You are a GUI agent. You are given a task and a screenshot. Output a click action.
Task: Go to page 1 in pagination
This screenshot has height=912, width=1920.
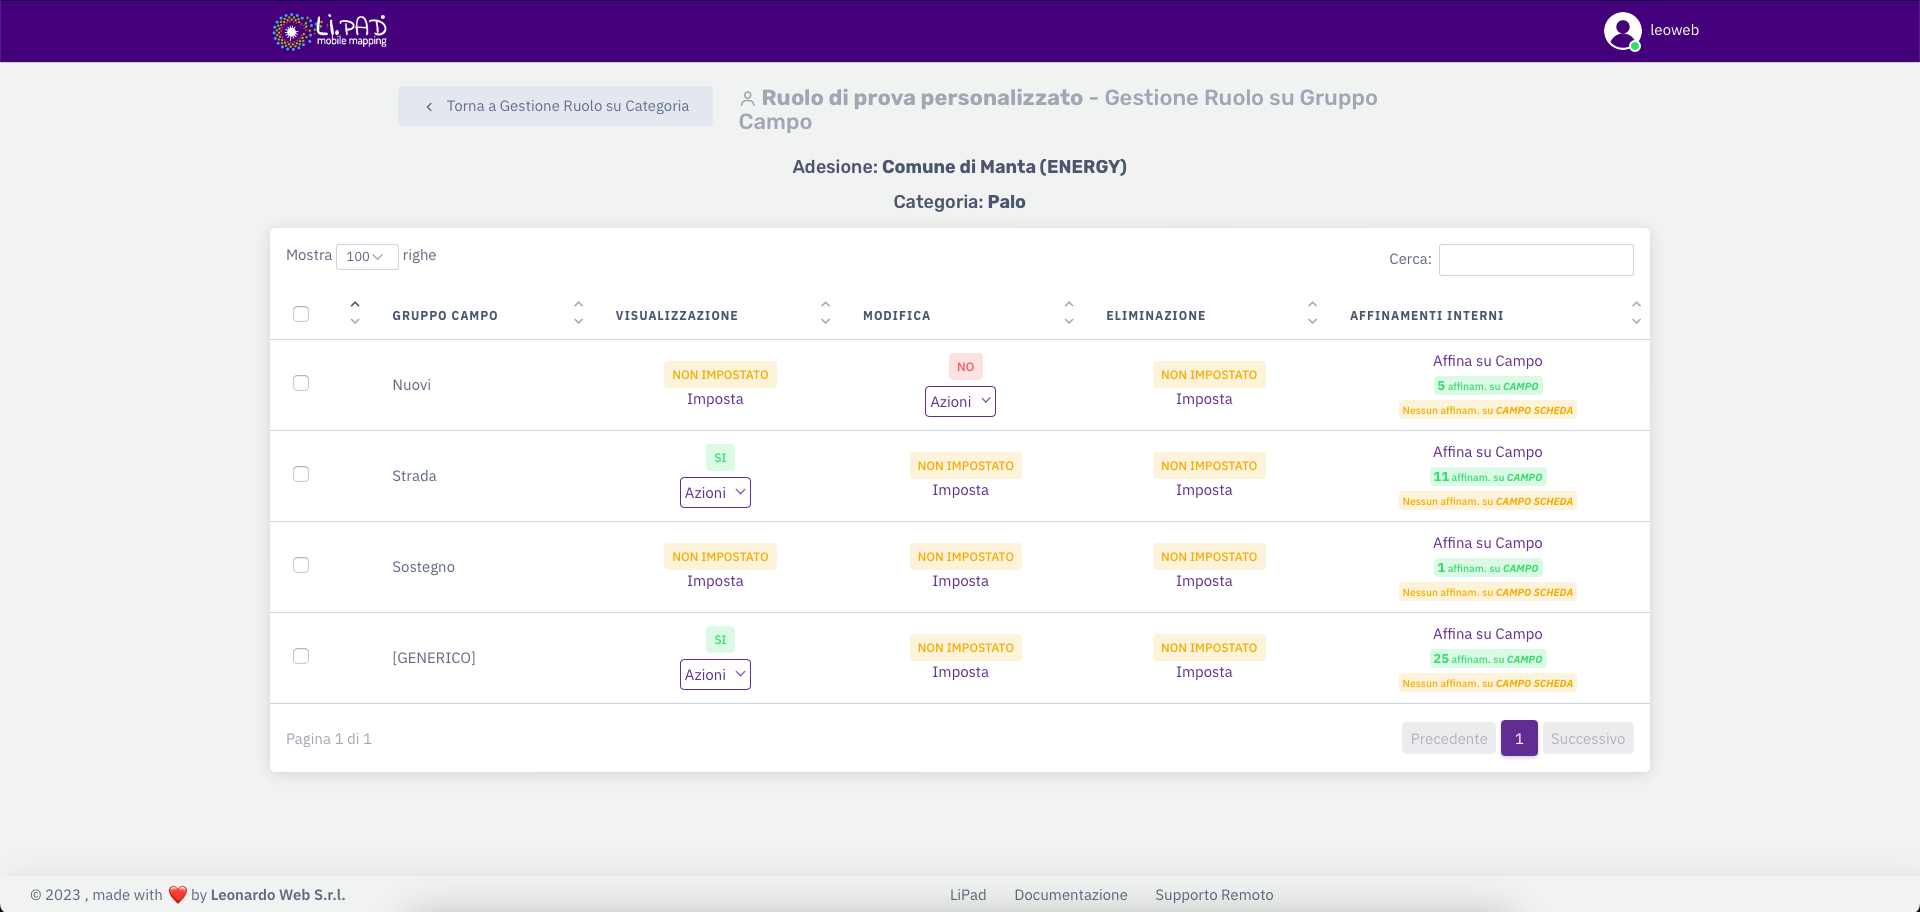pos(1518,739)
